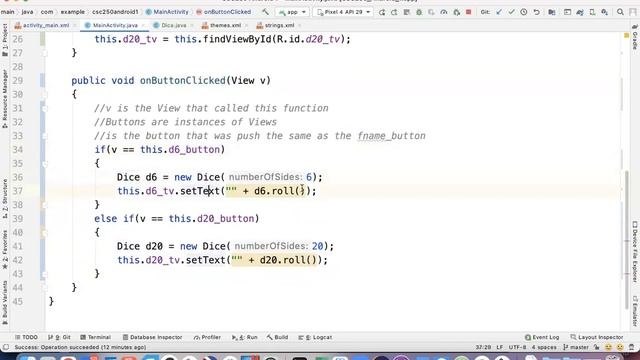Open the Logcat tool window
The height and width of the screenshot is (360, 640).
pyautogui.click(x=315, y=337)
